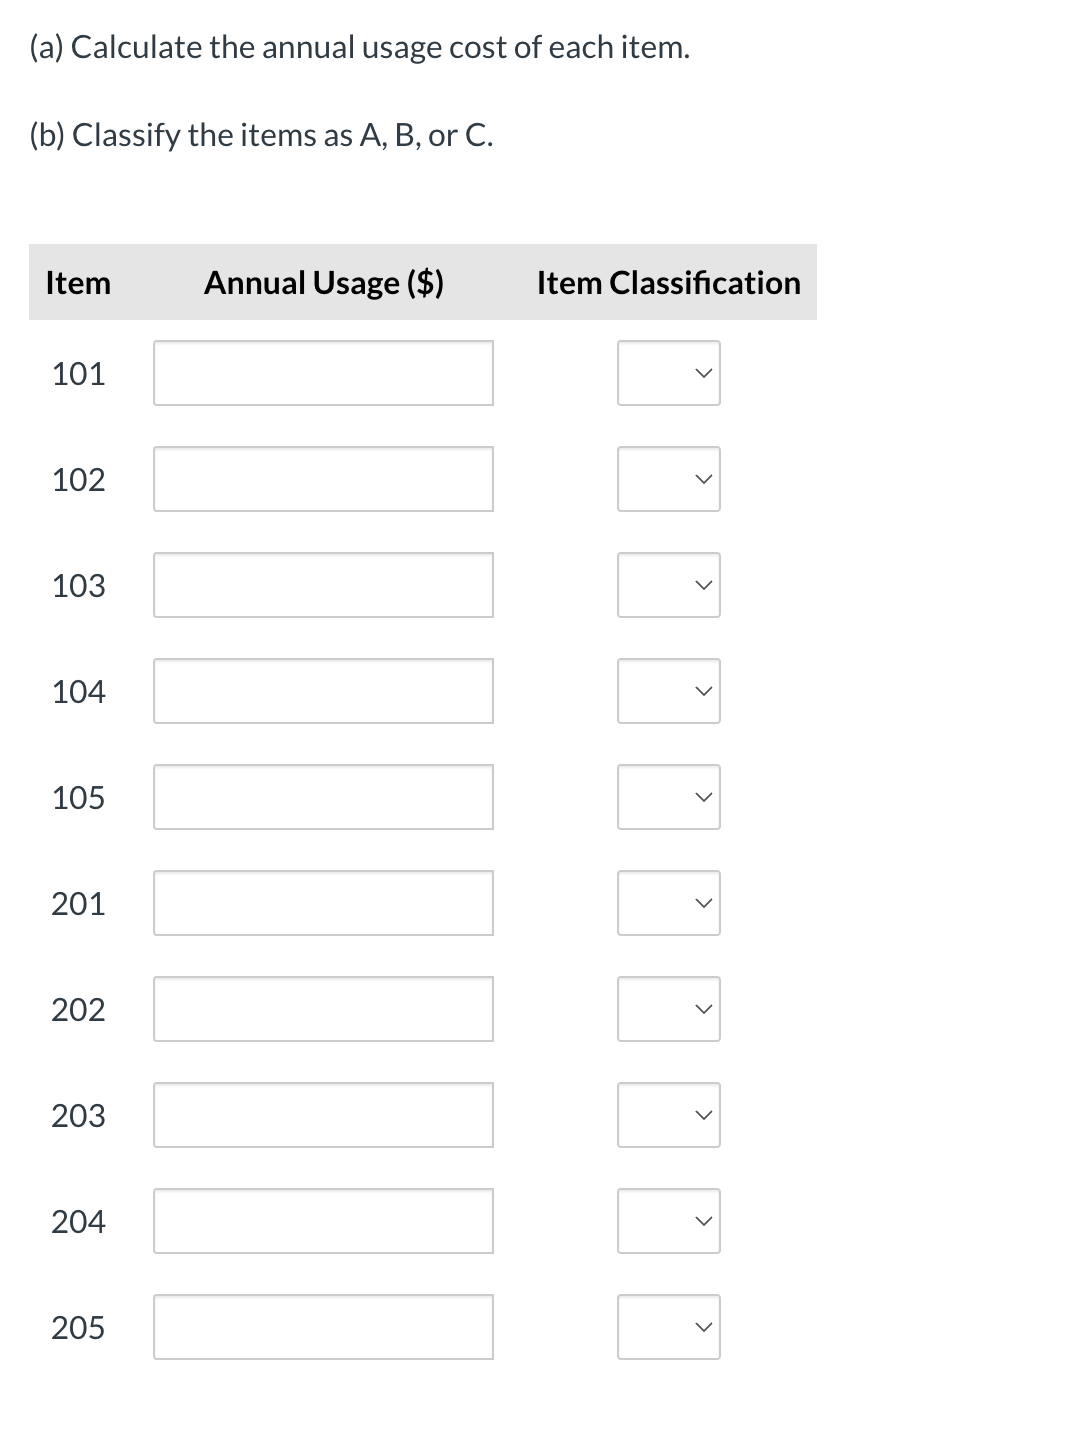Click Annual Usage input for item 205
This screenshot has height=1436, width=1066.
click(323, 1327)
